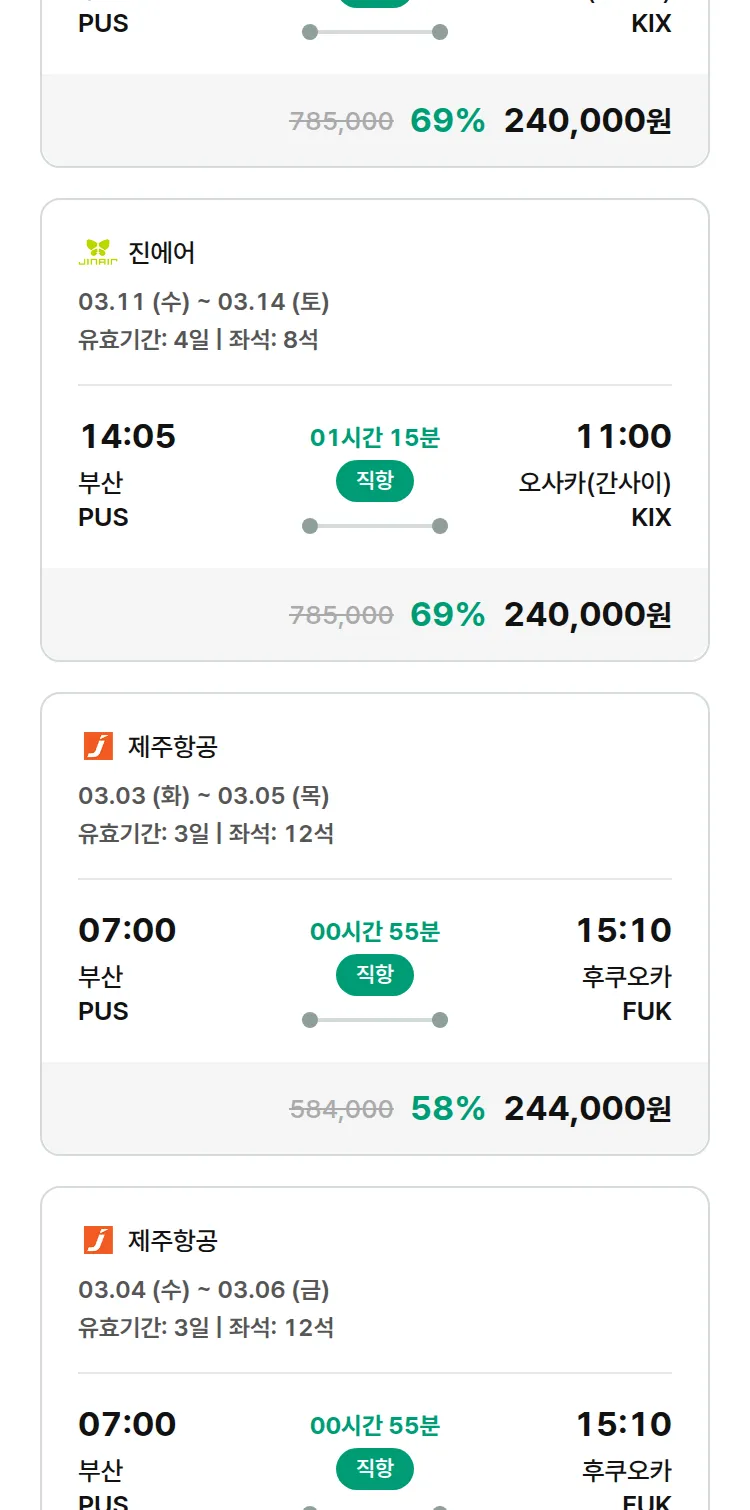The height and width of the screenshot is (1510, 750).
Task: Tap the 후쿠오카 destination on the 244,000원 card
Action: coord(626,977)
